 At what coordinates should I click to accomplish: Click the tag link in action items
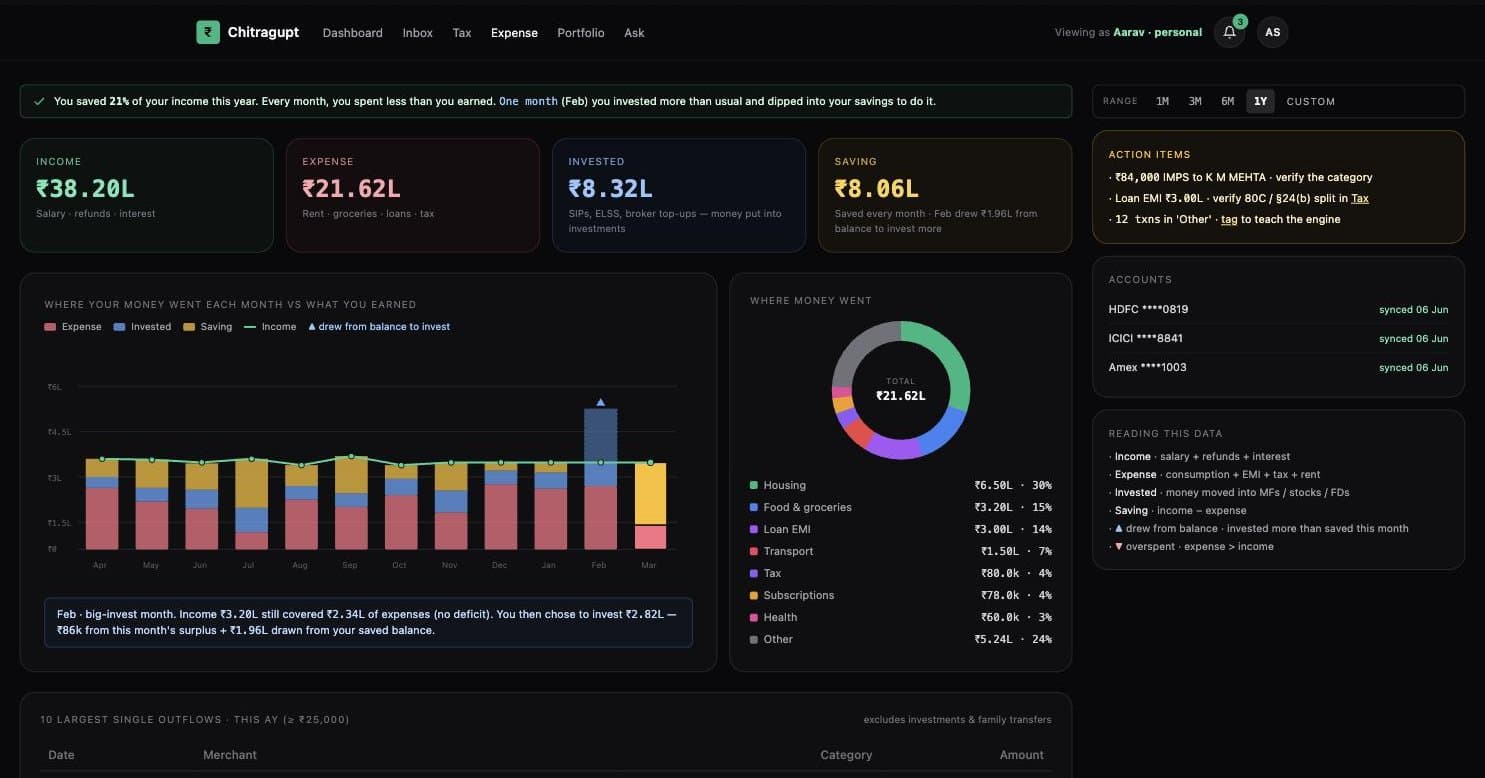pyautogui.click(x=1228, y=219)
